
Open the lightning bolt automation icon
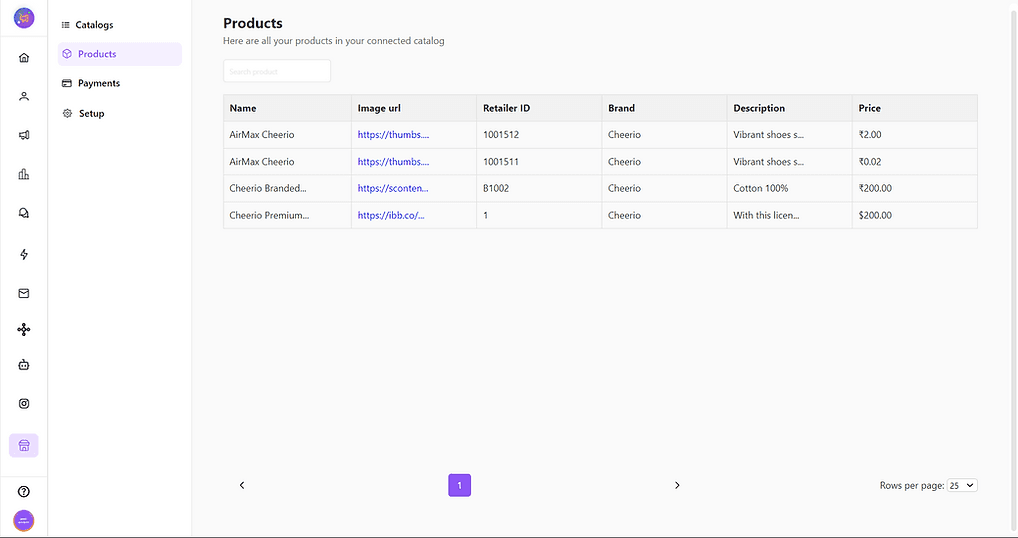[x=24, y=254]
